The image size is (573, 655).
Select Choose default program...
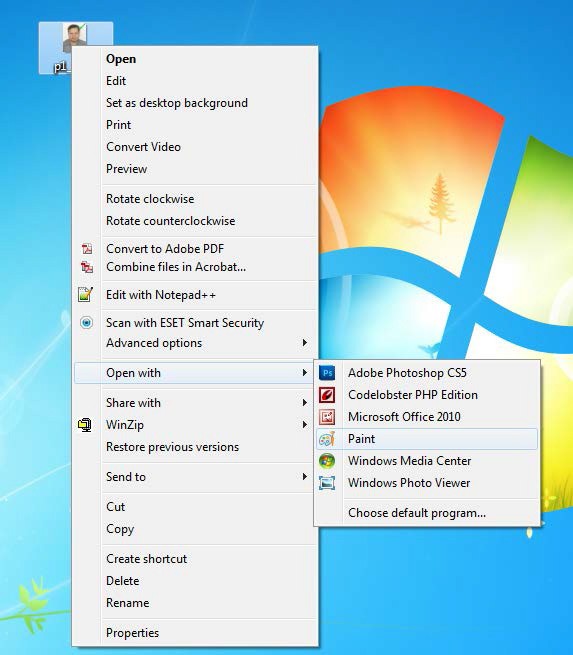[x=427, y=513]
